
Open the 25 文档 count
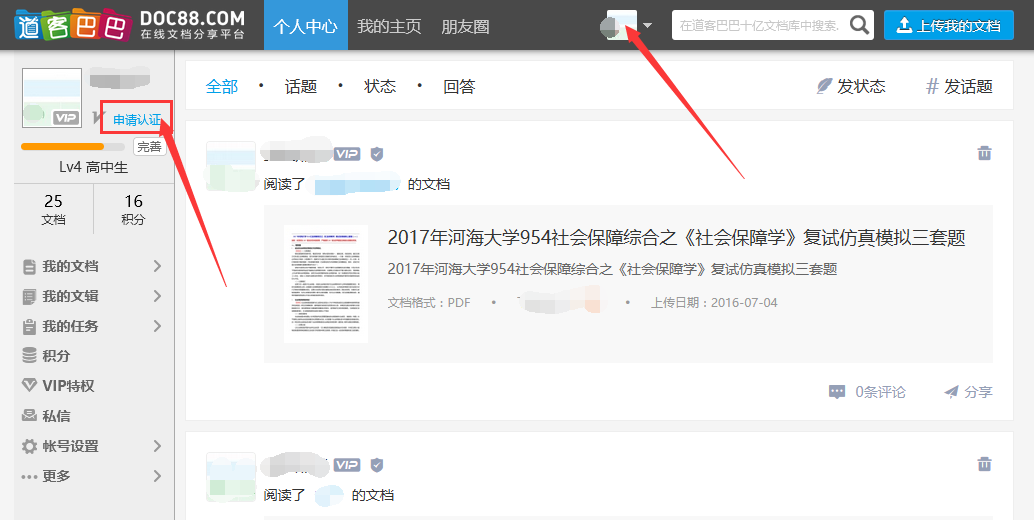coord(53,209)
